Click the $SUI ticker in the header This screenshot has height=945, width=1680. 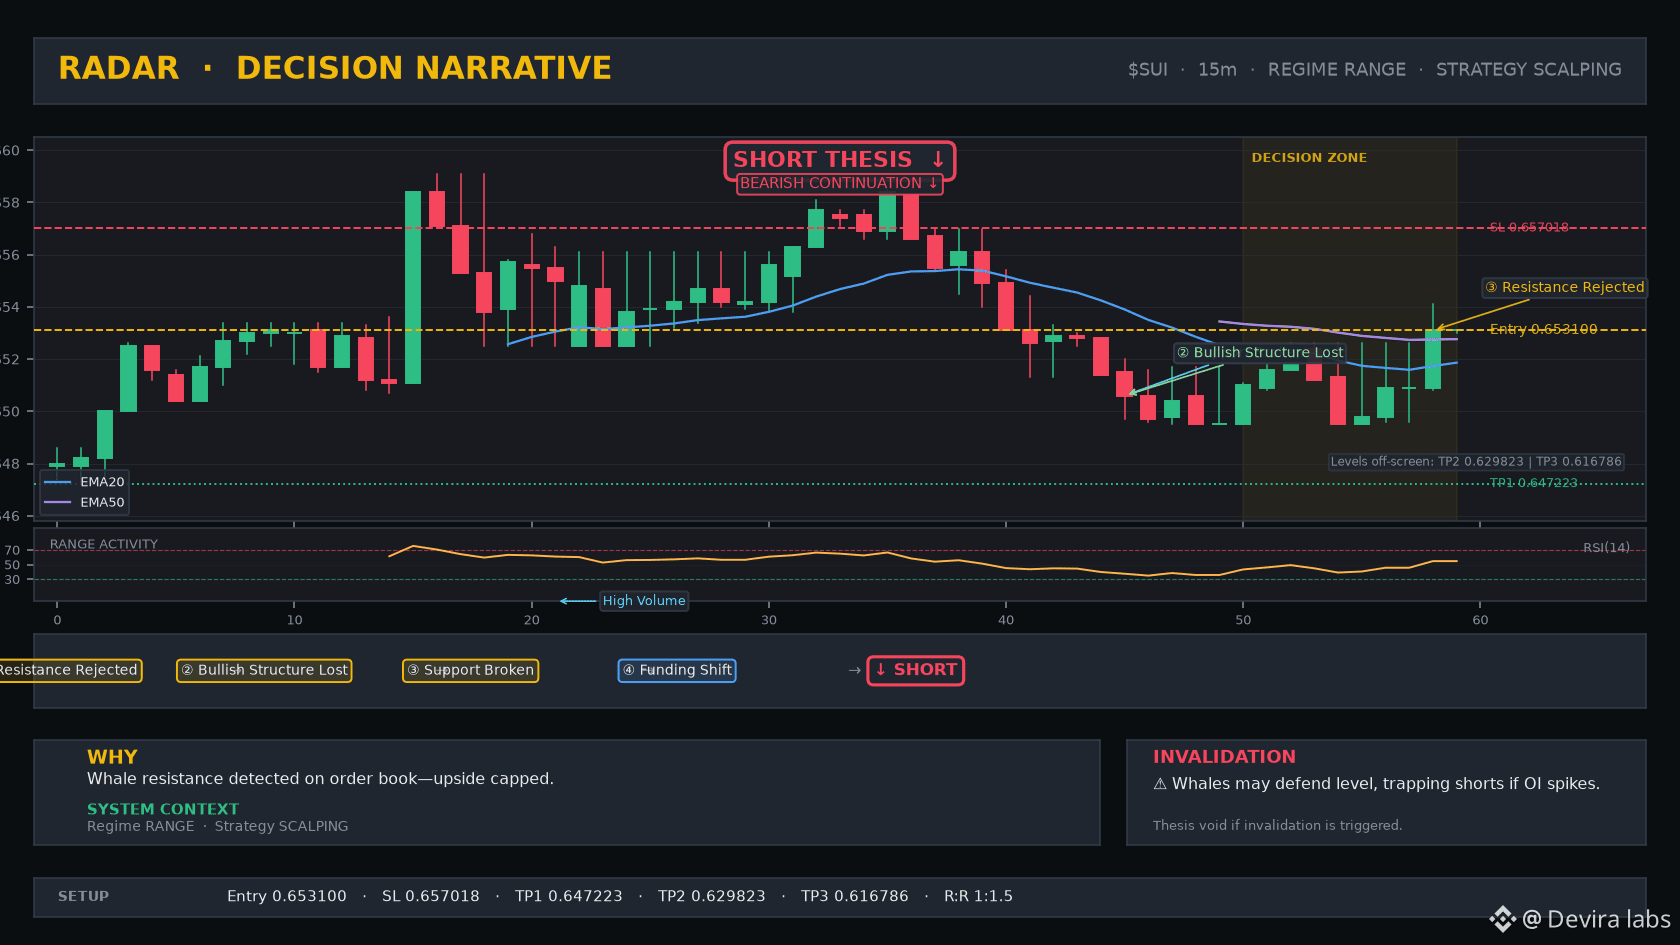pos(1147,70)
